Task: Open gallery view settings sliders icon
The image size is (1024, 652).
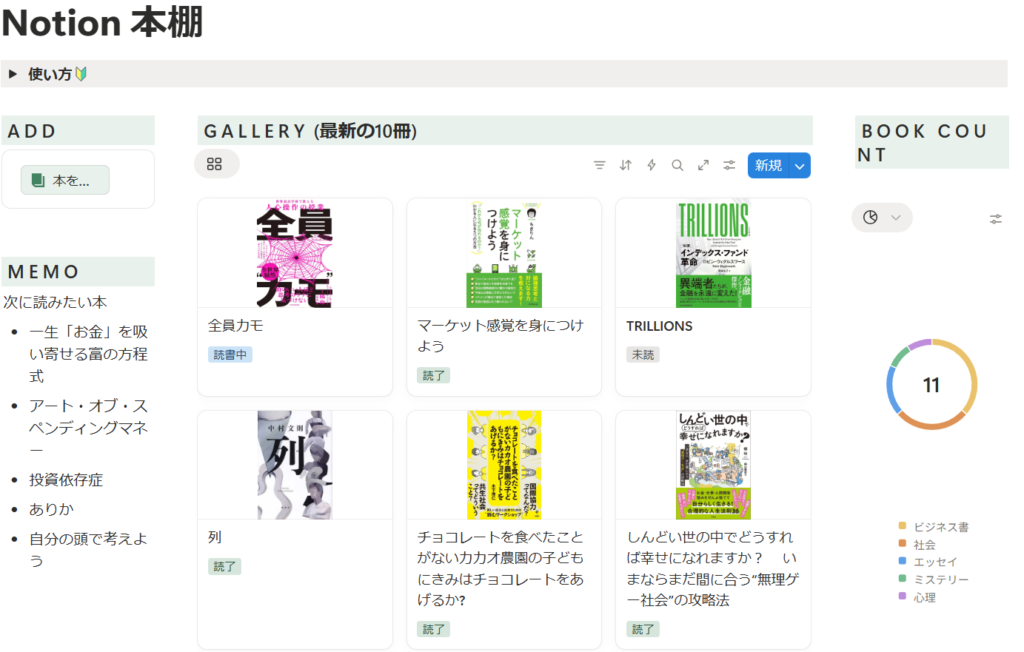Action: 729,165
